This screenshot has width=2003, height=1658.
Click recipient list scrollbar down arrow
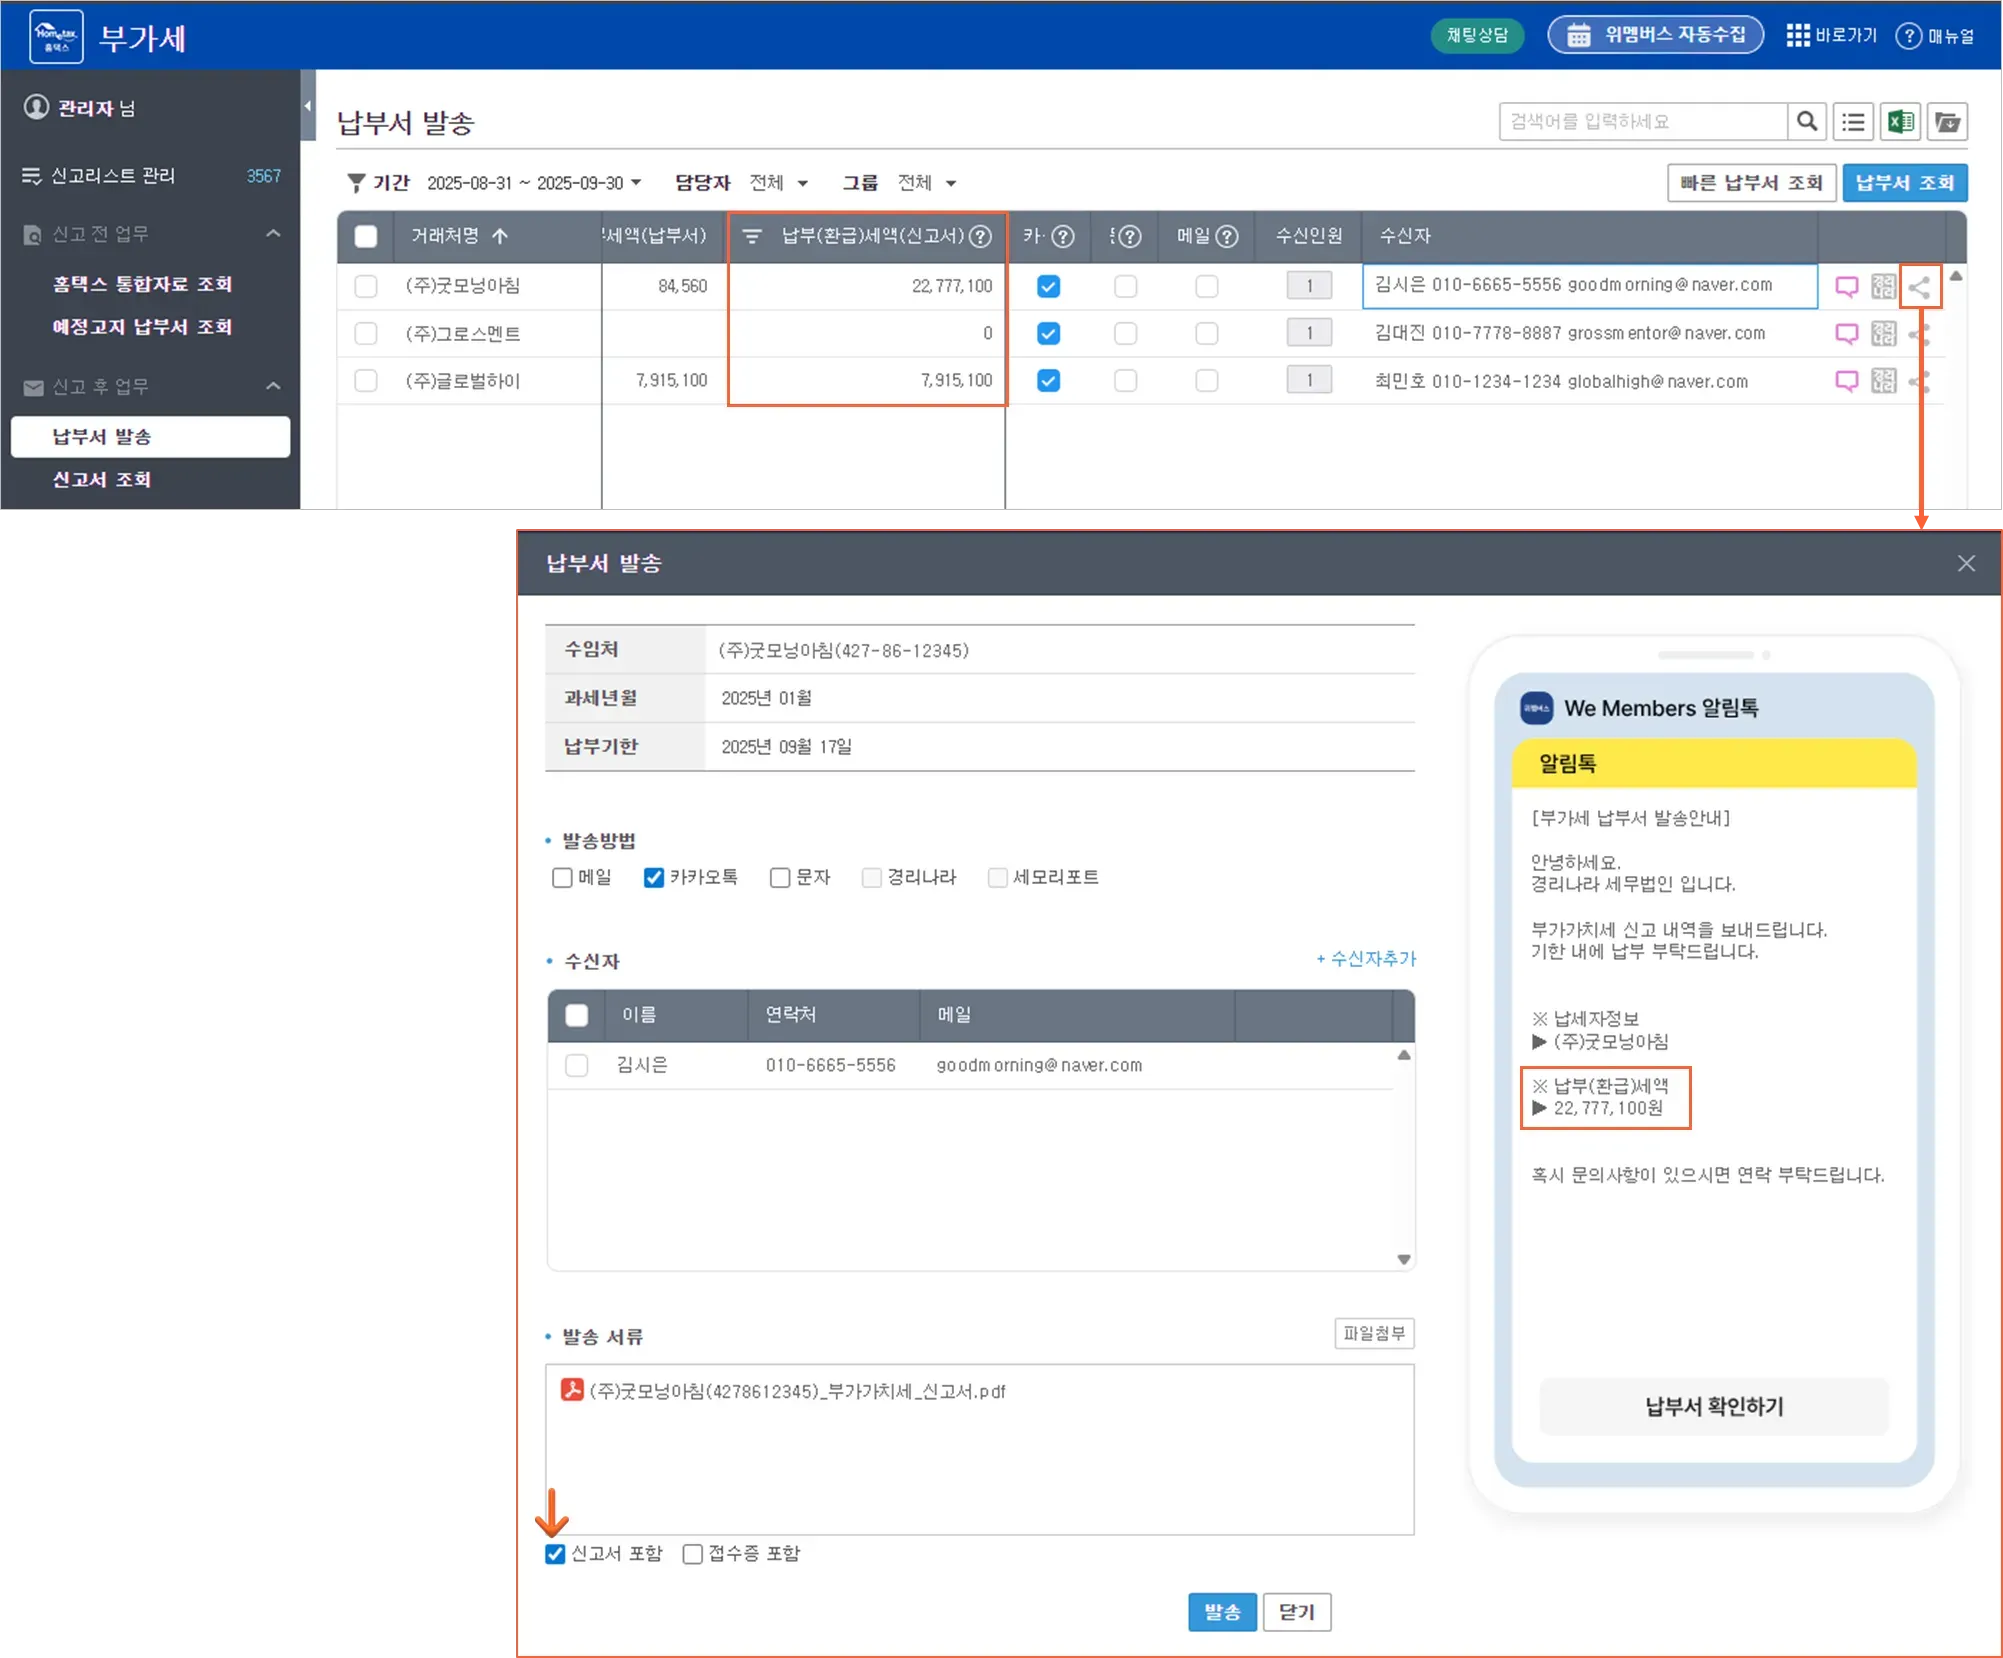point(1404,1260)
